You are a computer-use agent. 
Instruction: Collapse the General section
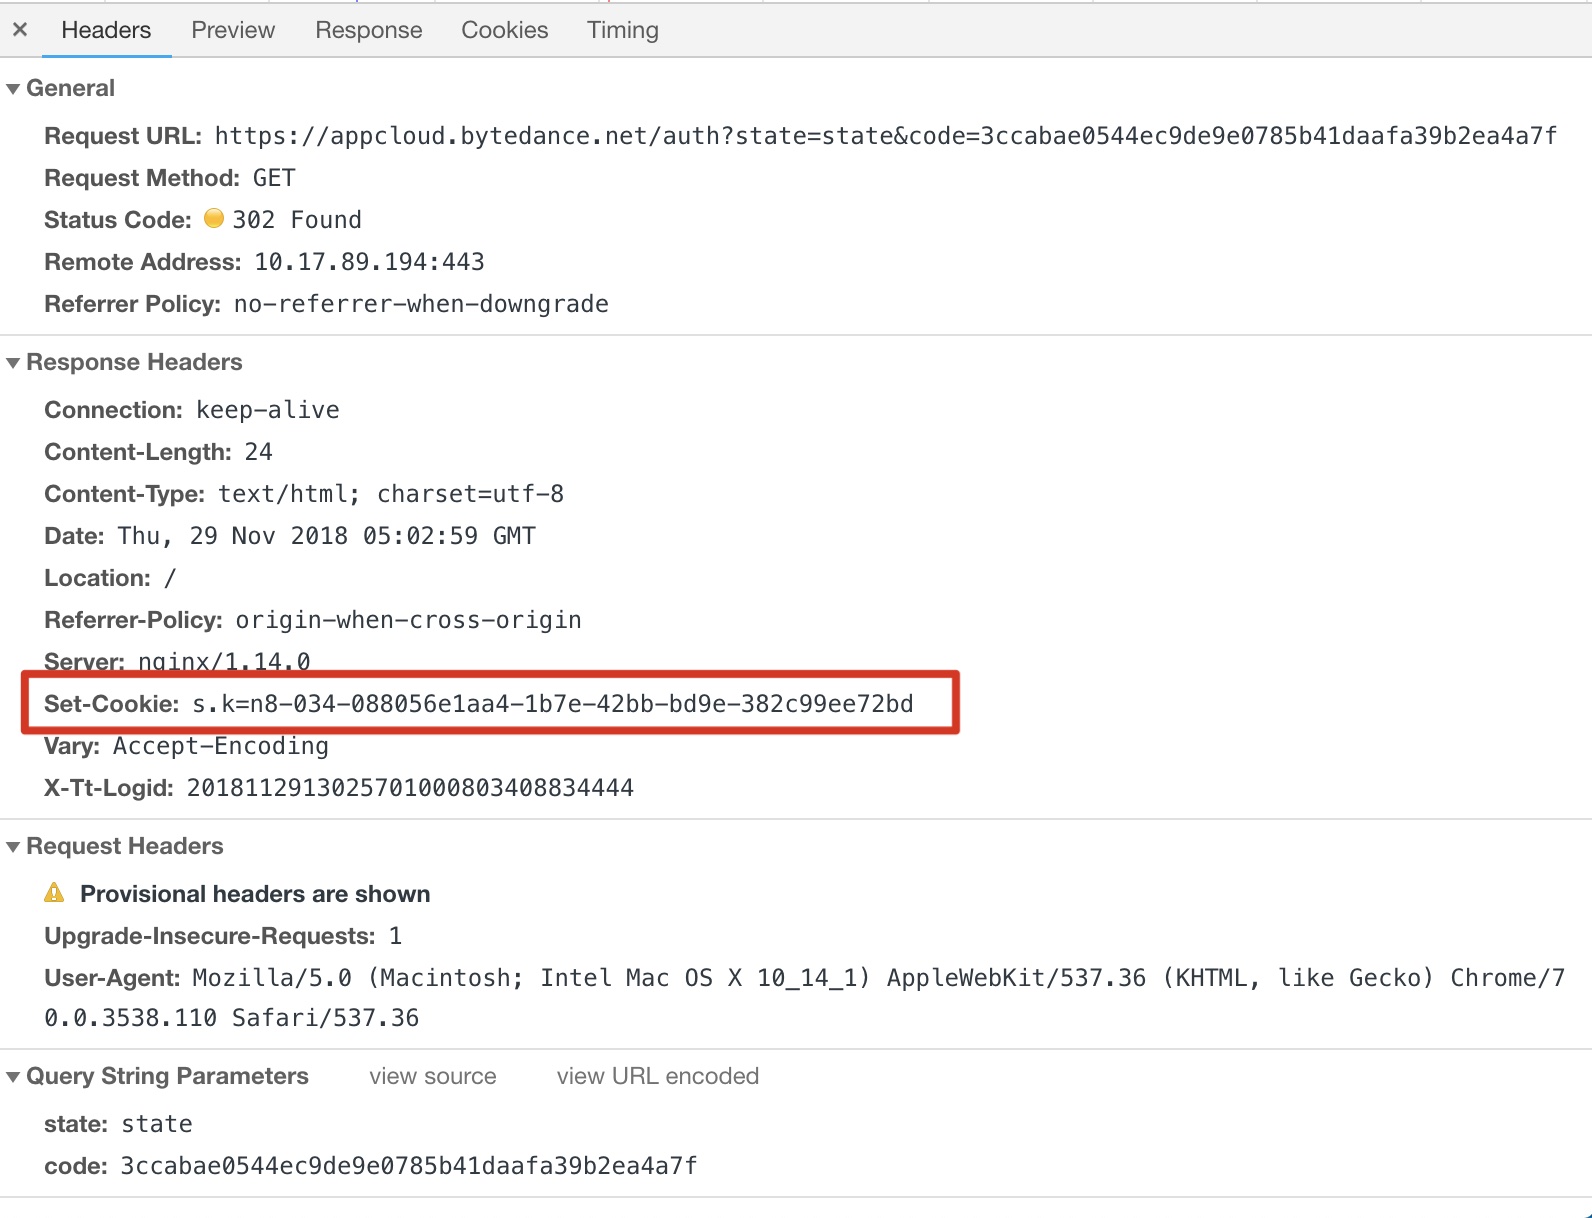tap(13, 89)
